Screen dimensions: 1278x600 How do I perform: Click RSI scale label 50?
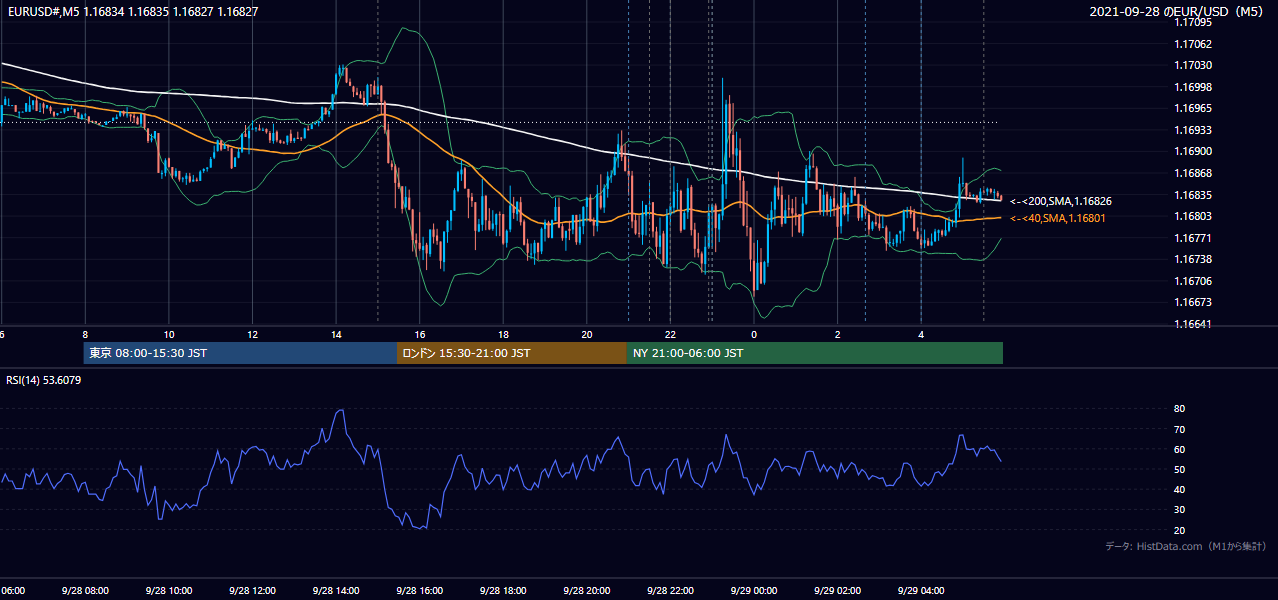tap(1180, 469)
